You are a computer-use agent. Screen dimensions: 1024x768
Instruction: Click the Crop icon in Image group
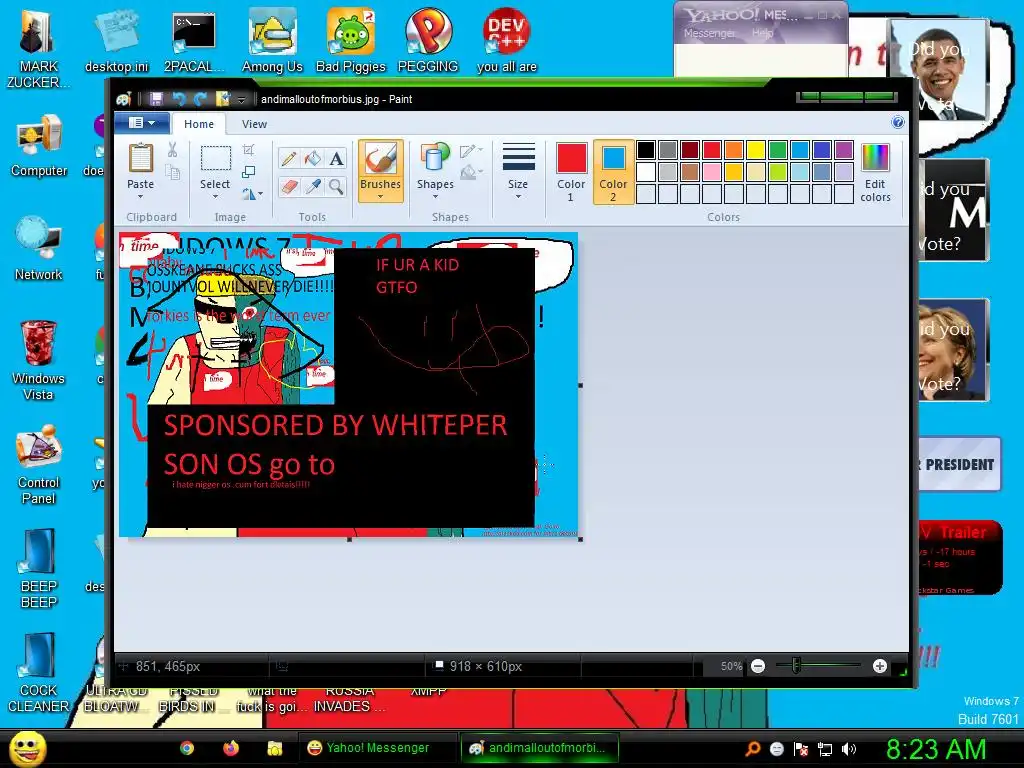[248, 150]
